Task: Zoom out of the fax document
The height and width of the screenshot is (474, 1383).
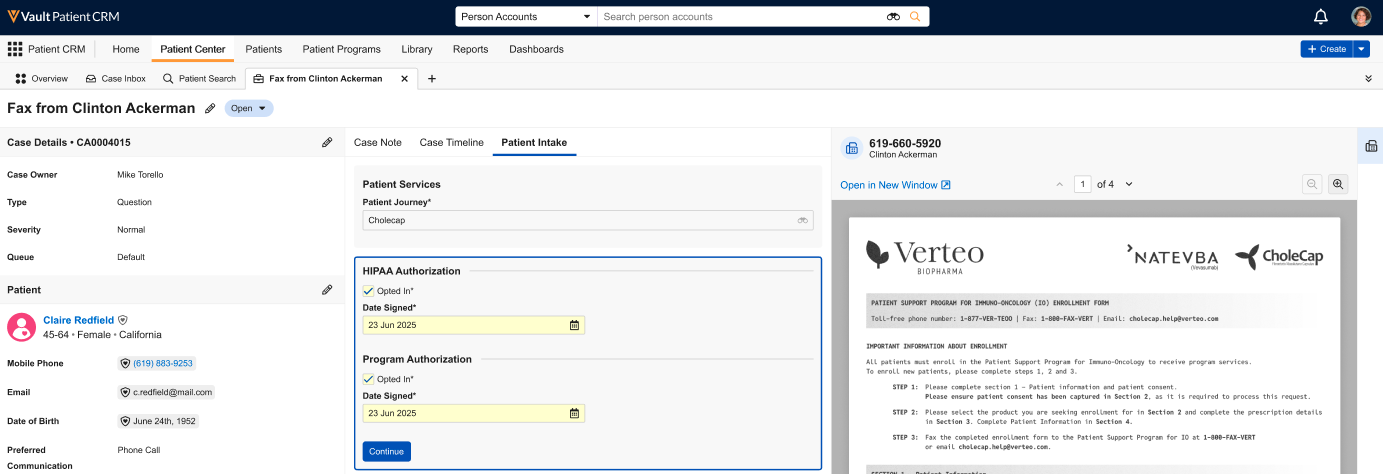Action: [x=1312, y=184]
